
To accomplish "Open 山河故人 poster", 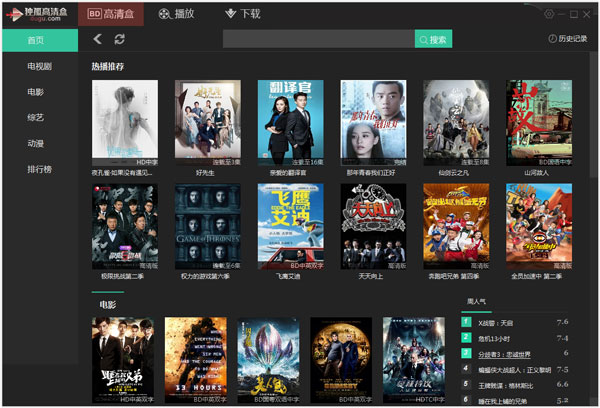I will 539,123.
